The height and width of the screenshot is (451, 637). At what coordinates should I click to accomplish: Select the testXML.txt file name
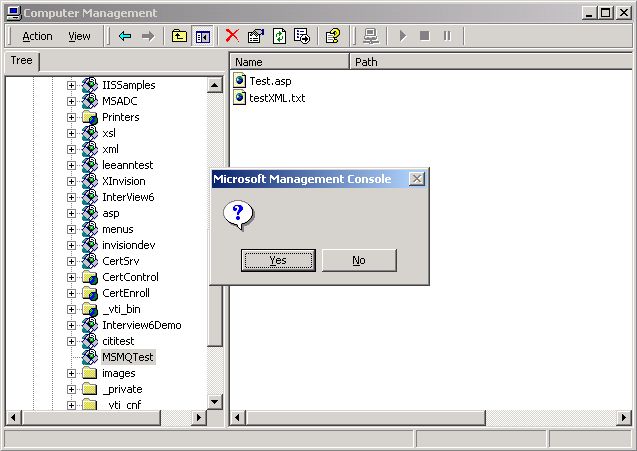pyautogui.click(x=277, y=98)
